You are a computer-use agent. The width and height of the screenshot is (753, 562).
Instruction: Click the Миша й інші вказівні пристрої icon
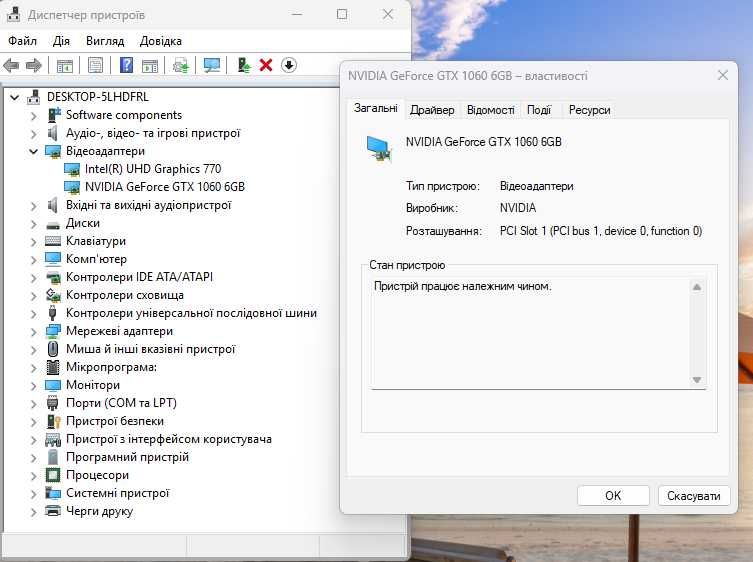click(x=53, y=349)
